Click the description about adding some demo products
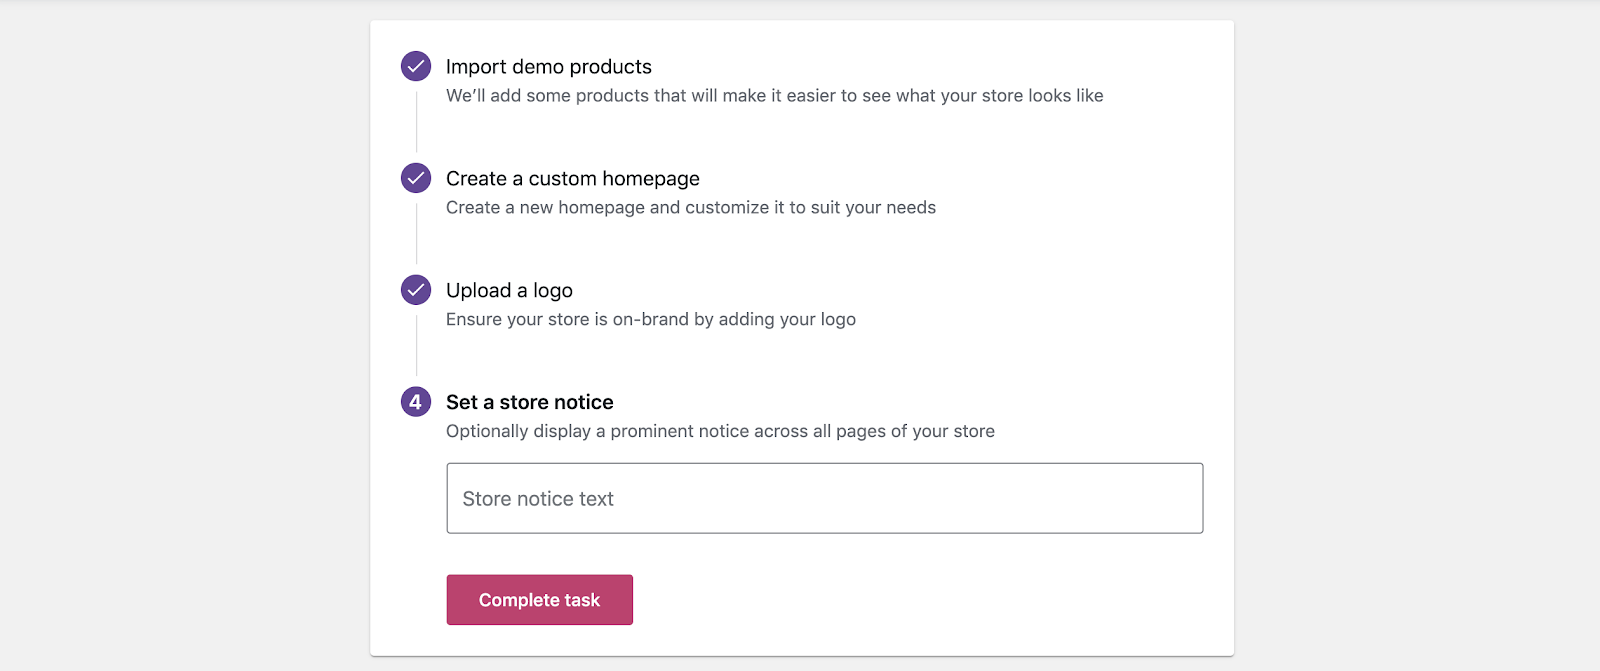Screen dimensions: 1600x671 coord(775,96)
